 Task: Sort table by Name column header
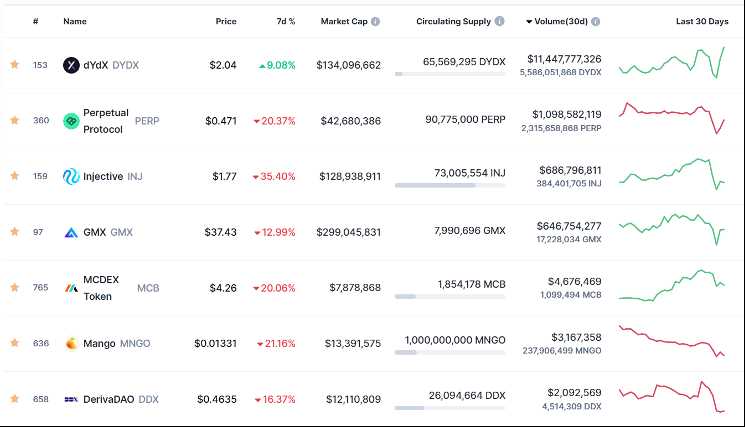[x=75, y=21]
